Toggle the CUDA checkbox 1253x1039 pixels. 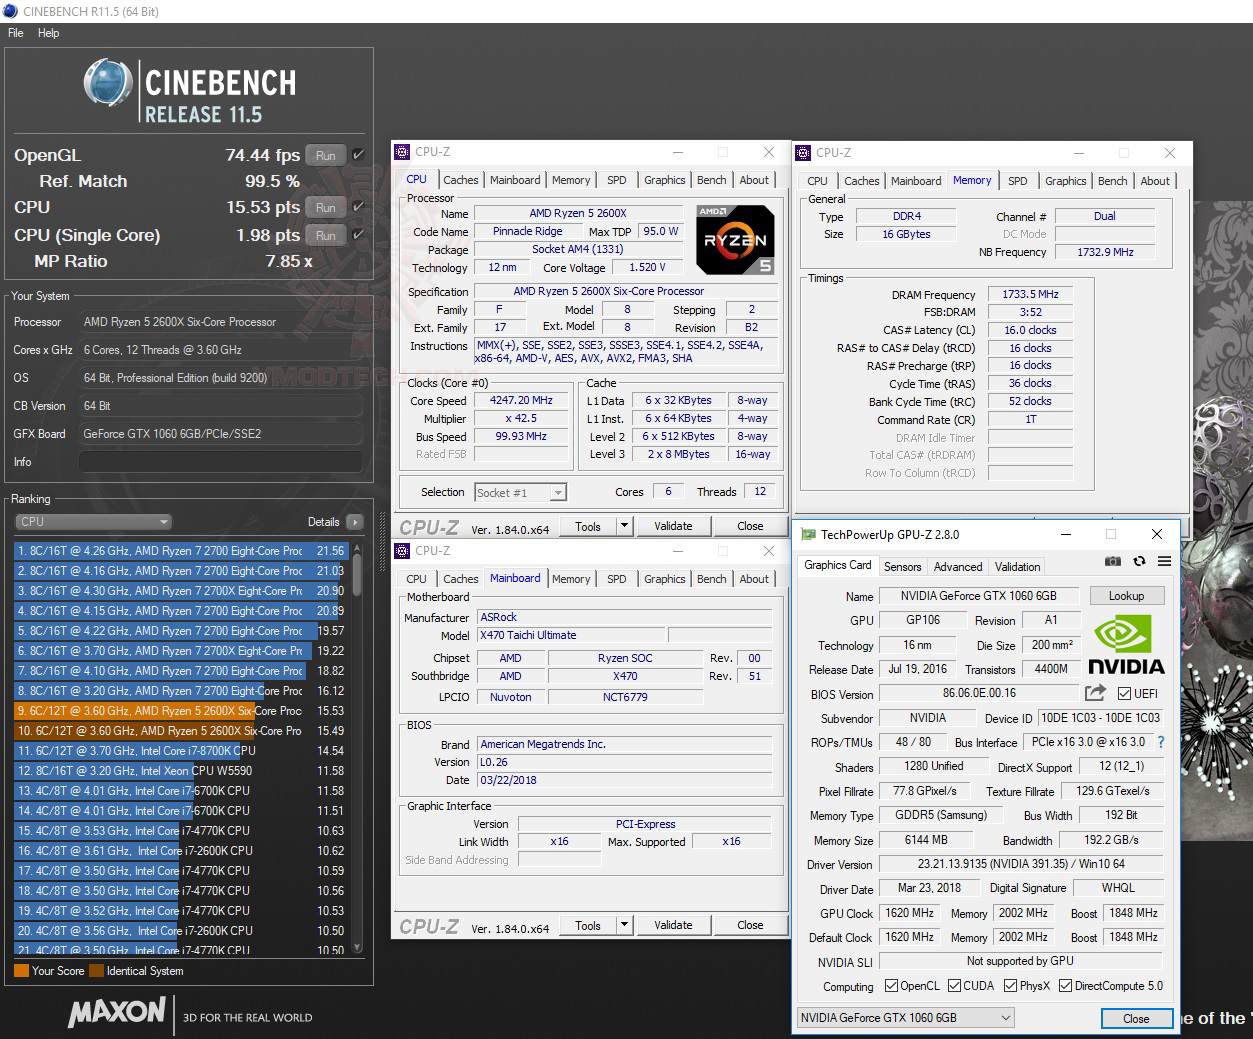point(953,986)
